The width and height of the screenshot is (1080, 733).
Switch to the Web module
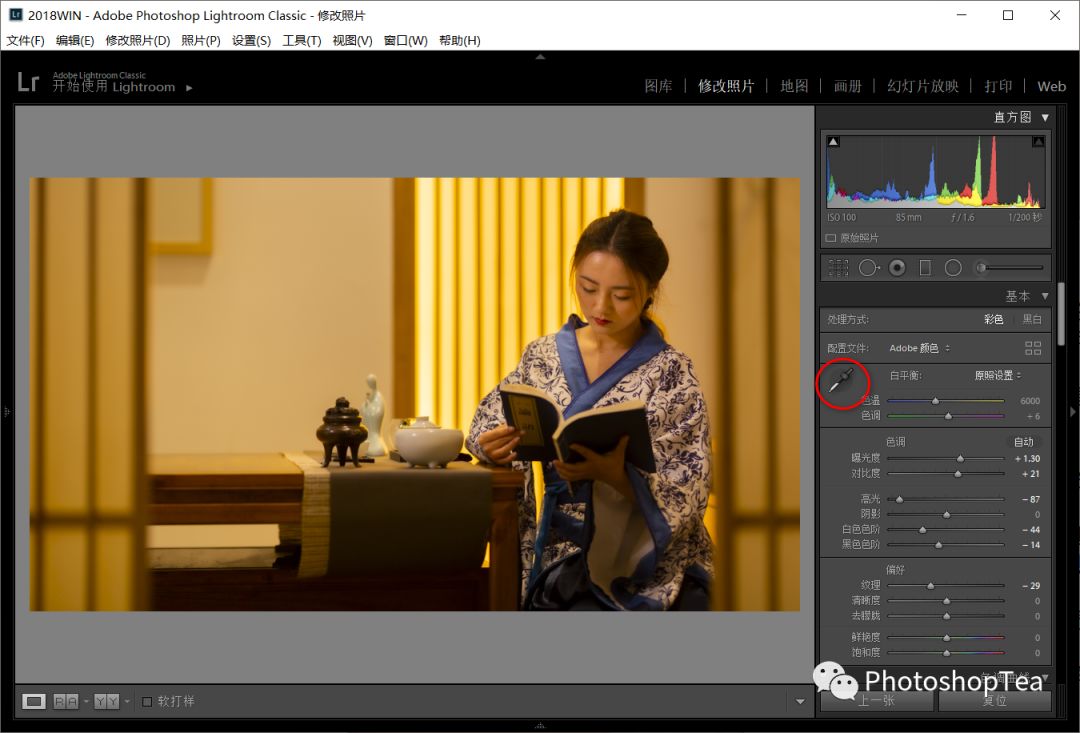[1052, 86]
